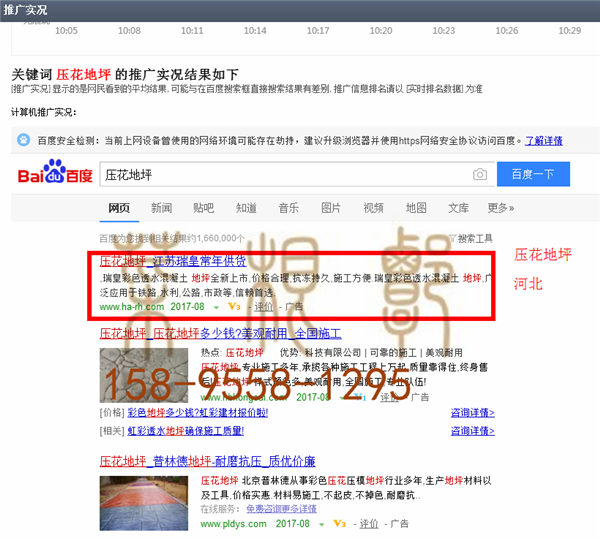Click V3 badge on pldys.com result
The width and height of the screenshot is (600, 543).
pyautogui.click(x=339, y=523)
